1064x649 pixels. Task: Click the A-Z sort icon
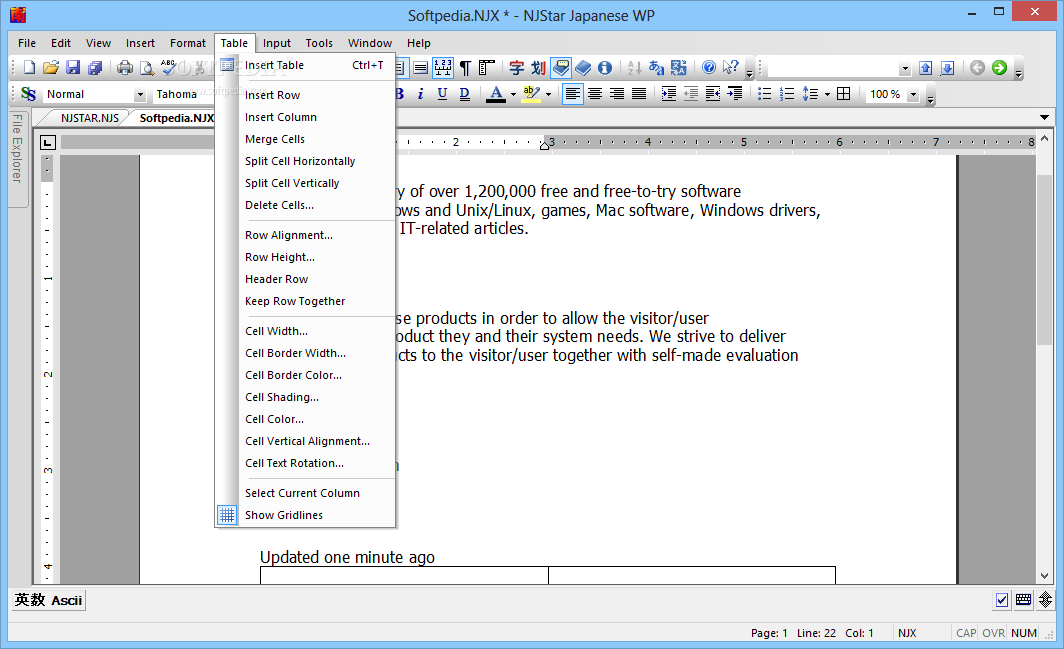[x=634, y=67]
